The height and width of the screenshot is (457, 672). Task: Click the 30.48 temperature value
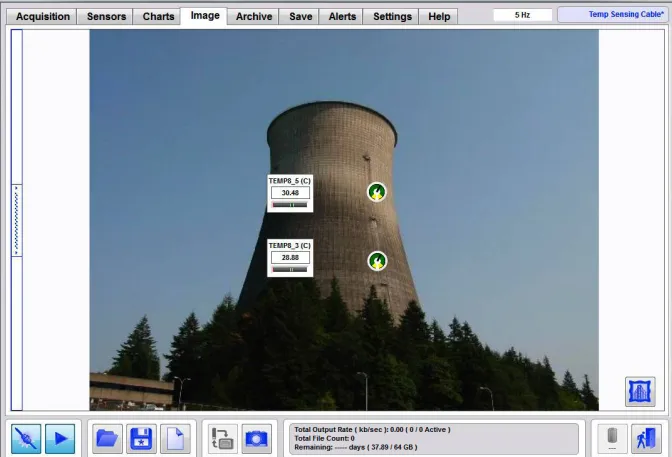click(x=290, y=193)
